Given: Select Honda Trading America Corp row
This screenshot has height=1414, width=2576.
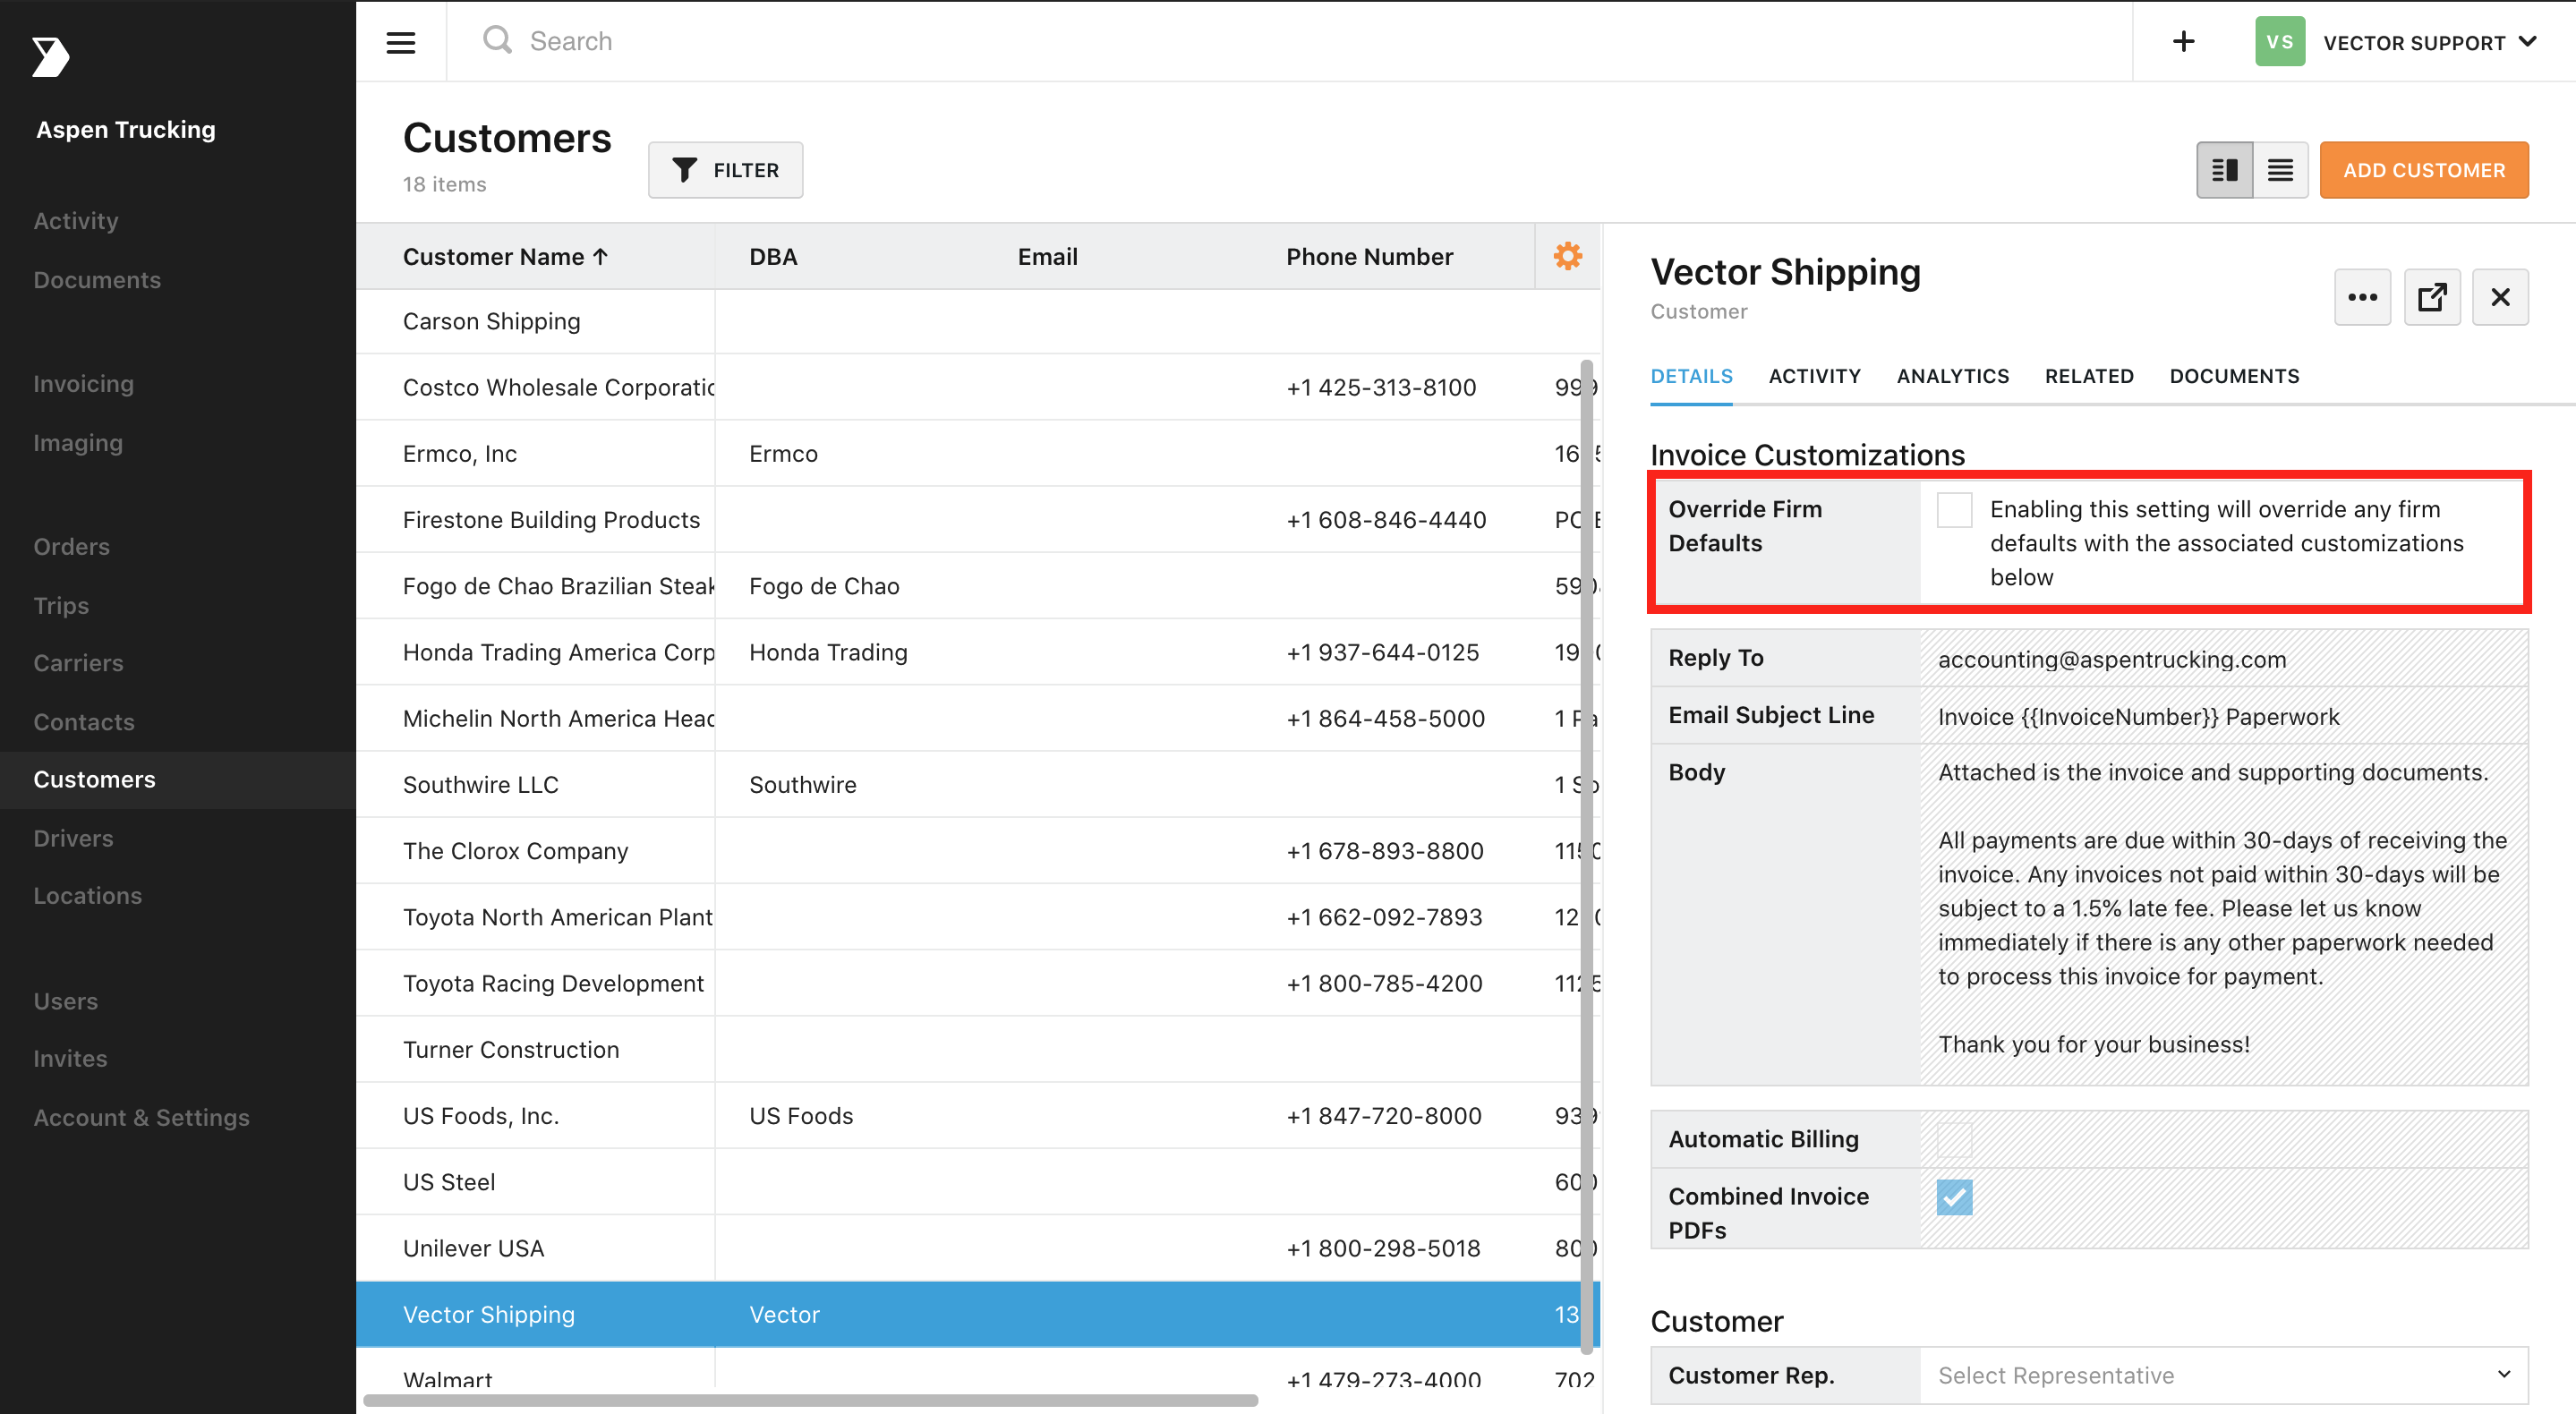Looking at the screenshot, I should point(978,652).
